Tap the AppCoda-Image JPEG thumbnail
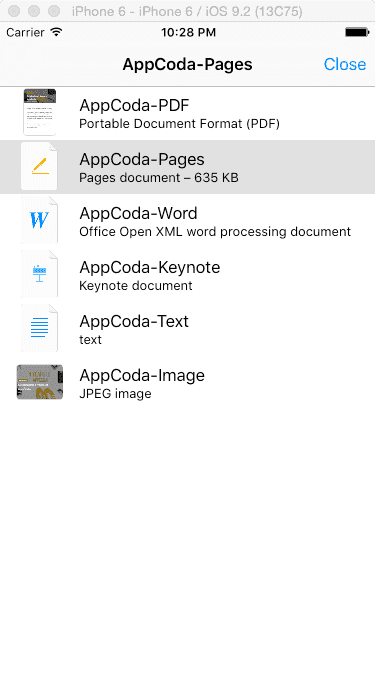Viewport: 375px width, 689px height. pyautogui.click(x=40, y=382)
